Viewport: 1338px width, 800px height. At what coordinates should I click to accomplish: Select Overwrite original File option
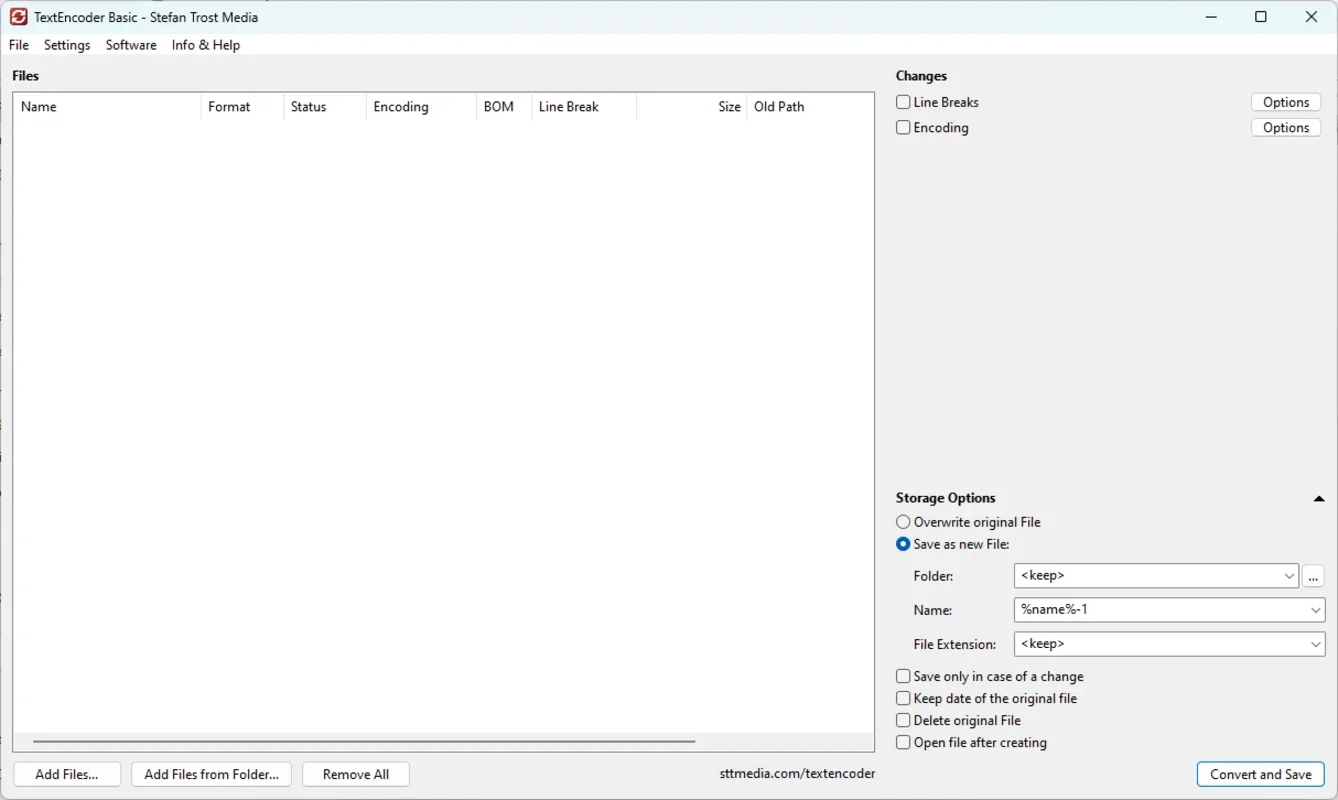pos(904,522)
